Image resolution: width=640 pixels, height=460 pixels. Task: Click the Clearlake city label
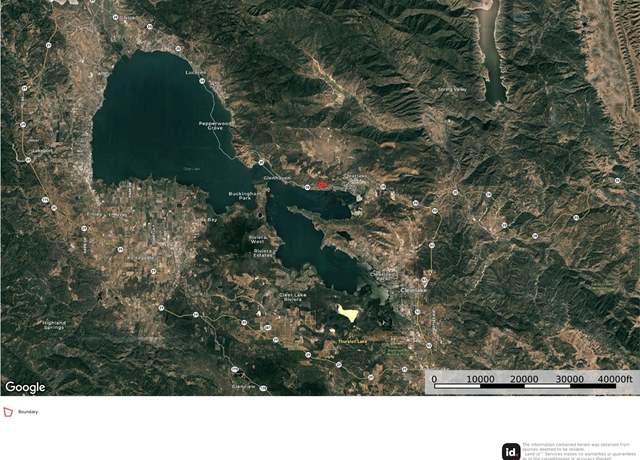413,290
